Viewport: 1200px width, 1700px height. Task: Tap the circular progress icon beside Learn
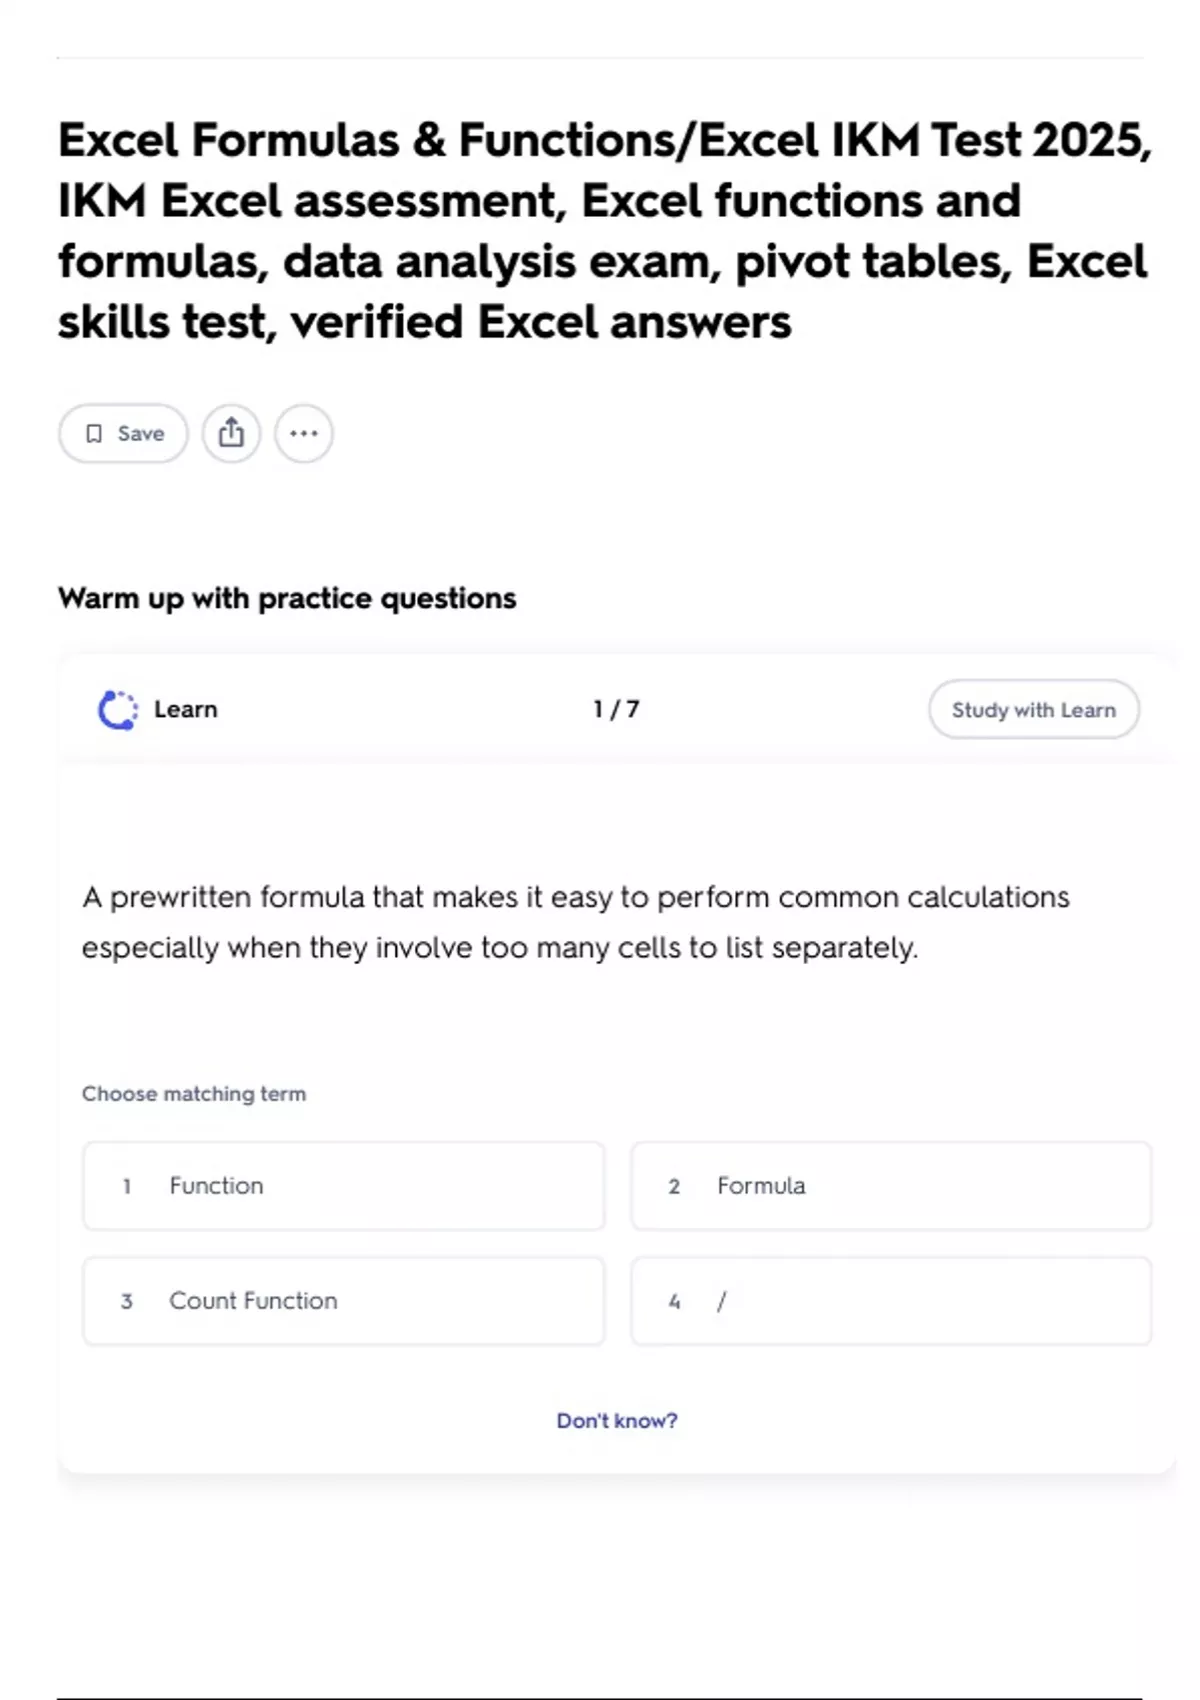point(117,709)
